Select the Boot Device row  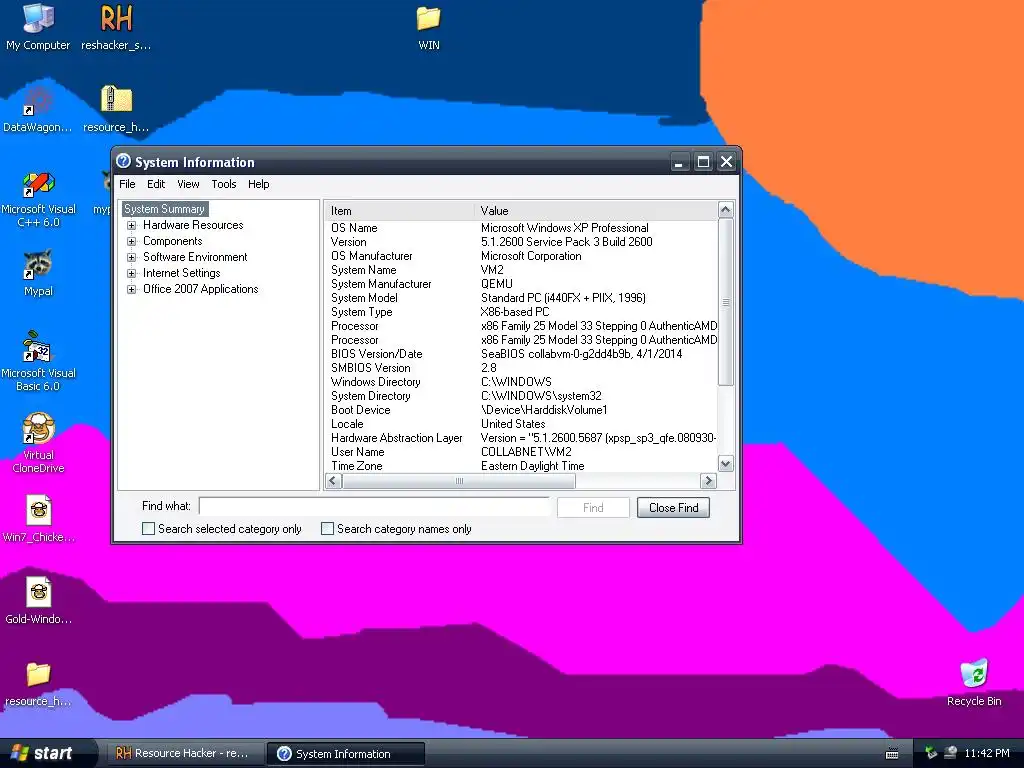(x=521, y=410)
